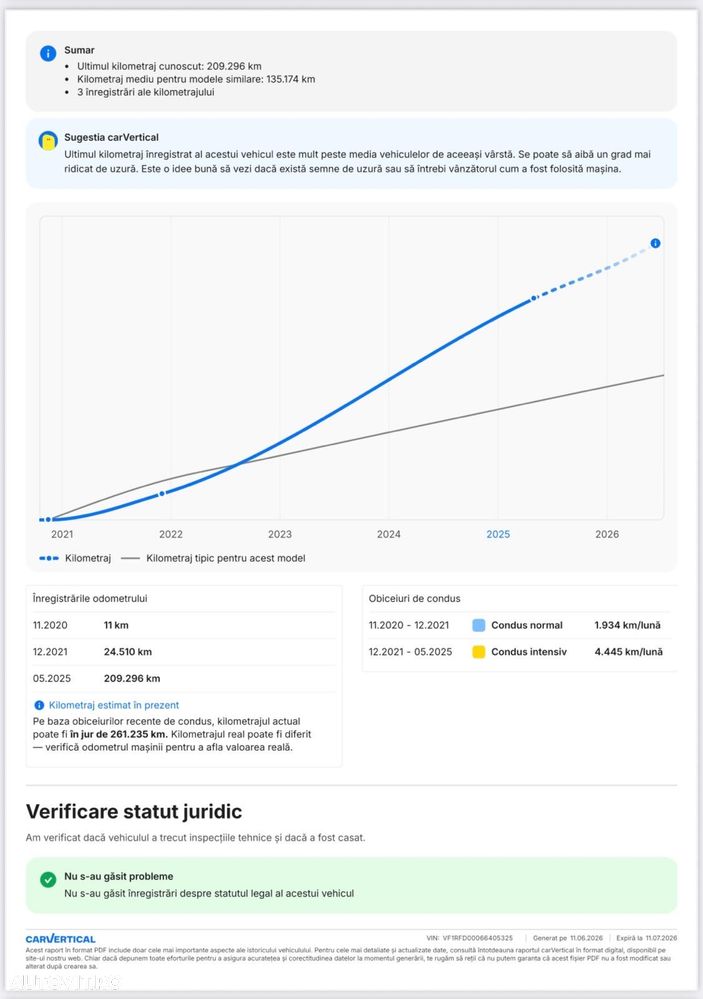Select the 05.2025 odometer record row
703x999 pixels.
pyautogui.click(x=184, y=679)
